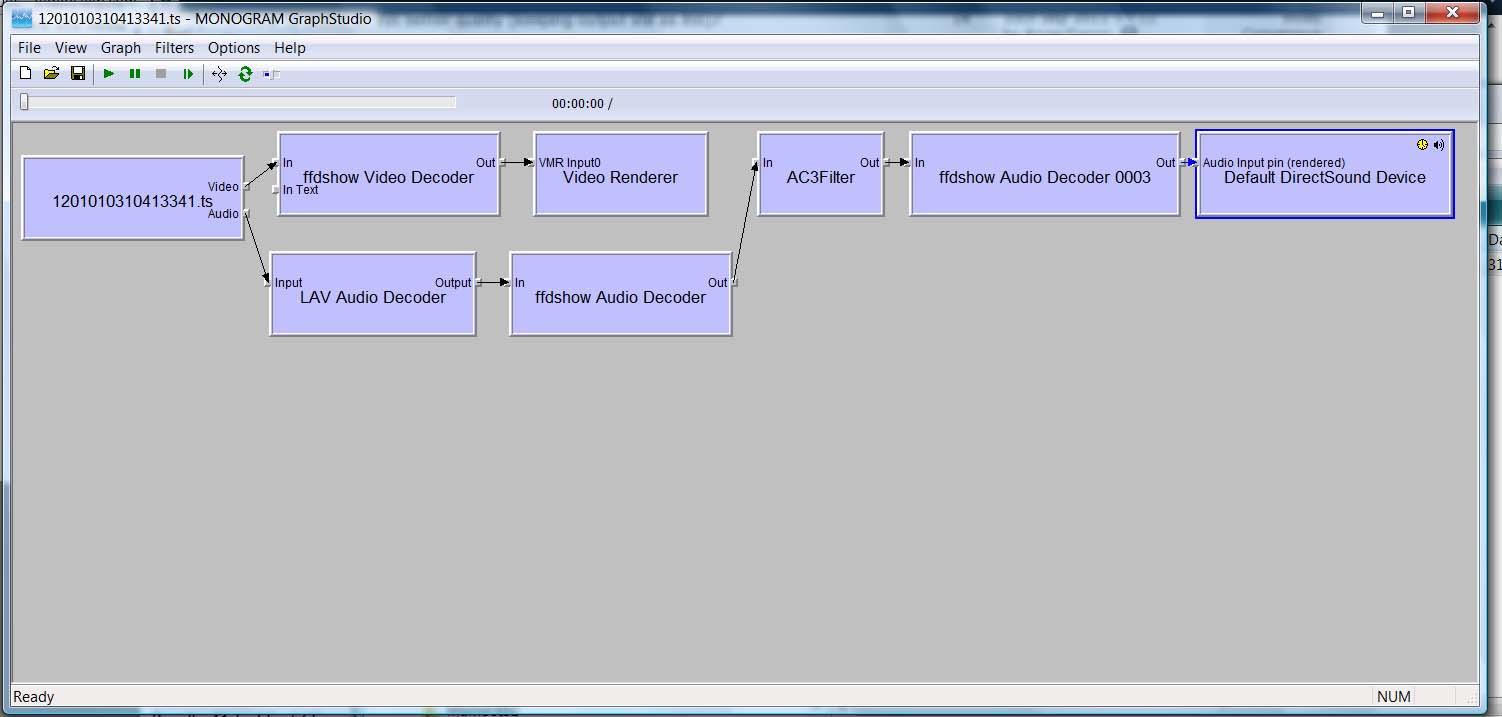Click the New graph toolbar icon
The height and width of the screenshot is (717, 1502).
[x=26, y=73]
